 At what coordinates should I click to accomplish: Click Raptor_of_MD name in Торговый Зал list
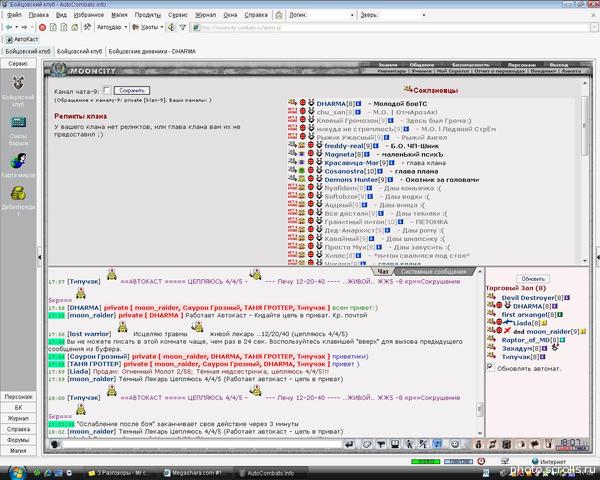(x=526, y=340)
